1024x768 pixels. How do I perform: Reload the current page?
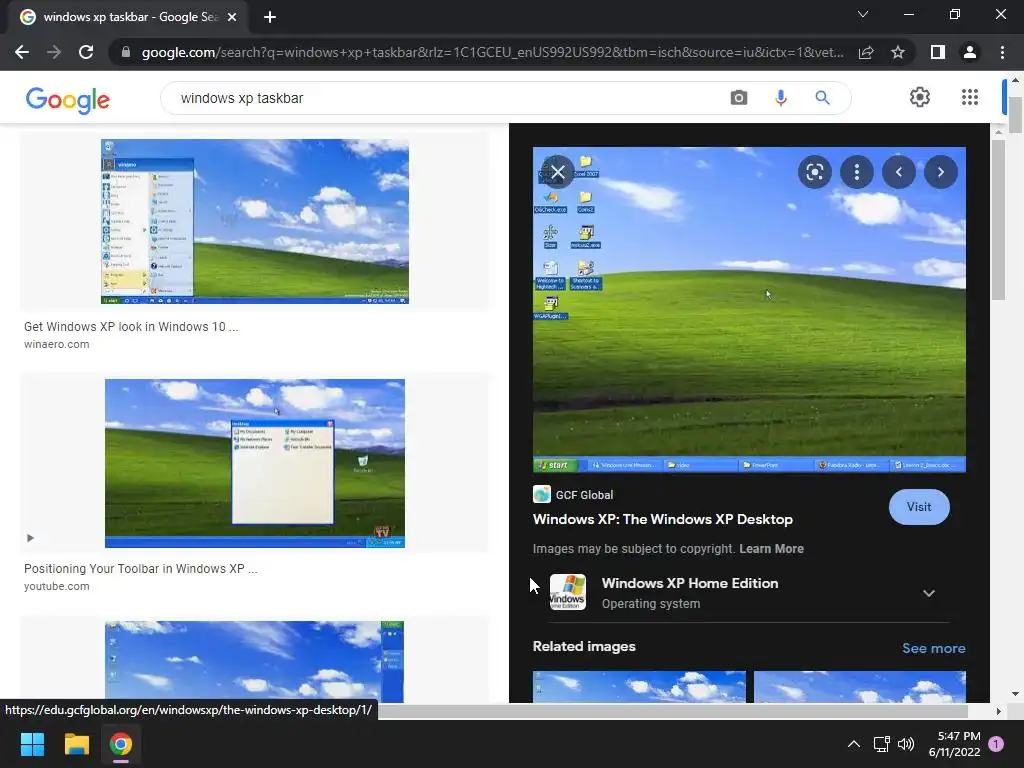tap(86, 52)
